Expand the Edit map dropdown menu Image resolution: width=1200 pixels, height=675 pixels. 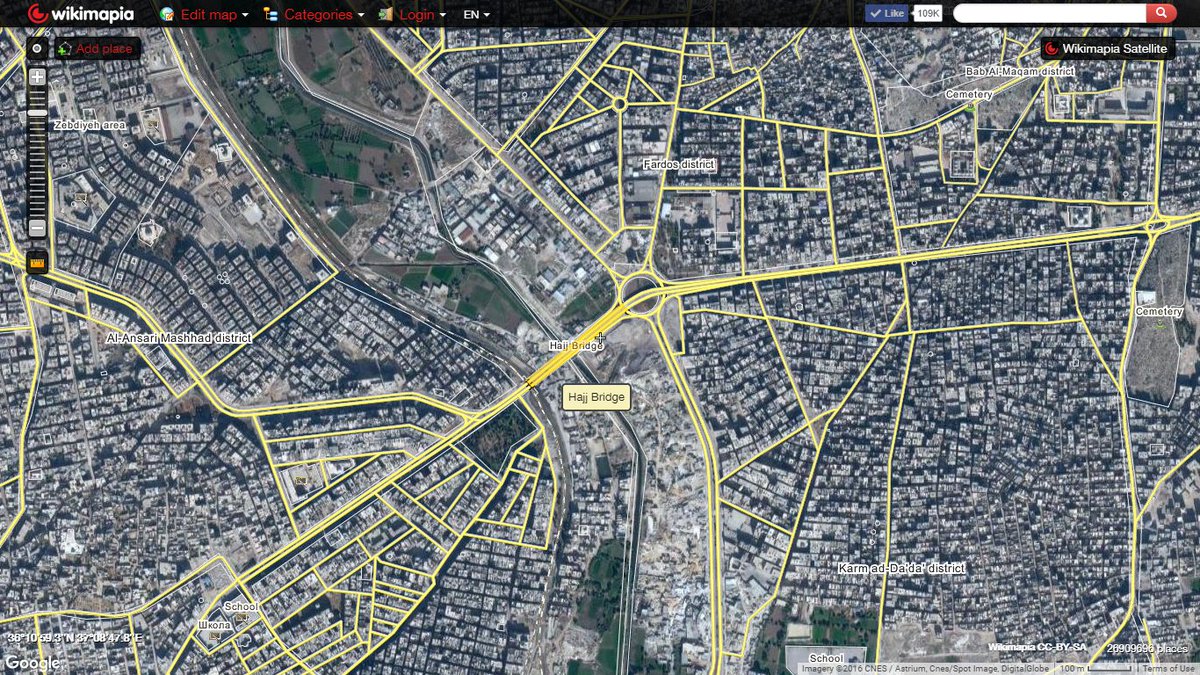[x=245, y=15]
